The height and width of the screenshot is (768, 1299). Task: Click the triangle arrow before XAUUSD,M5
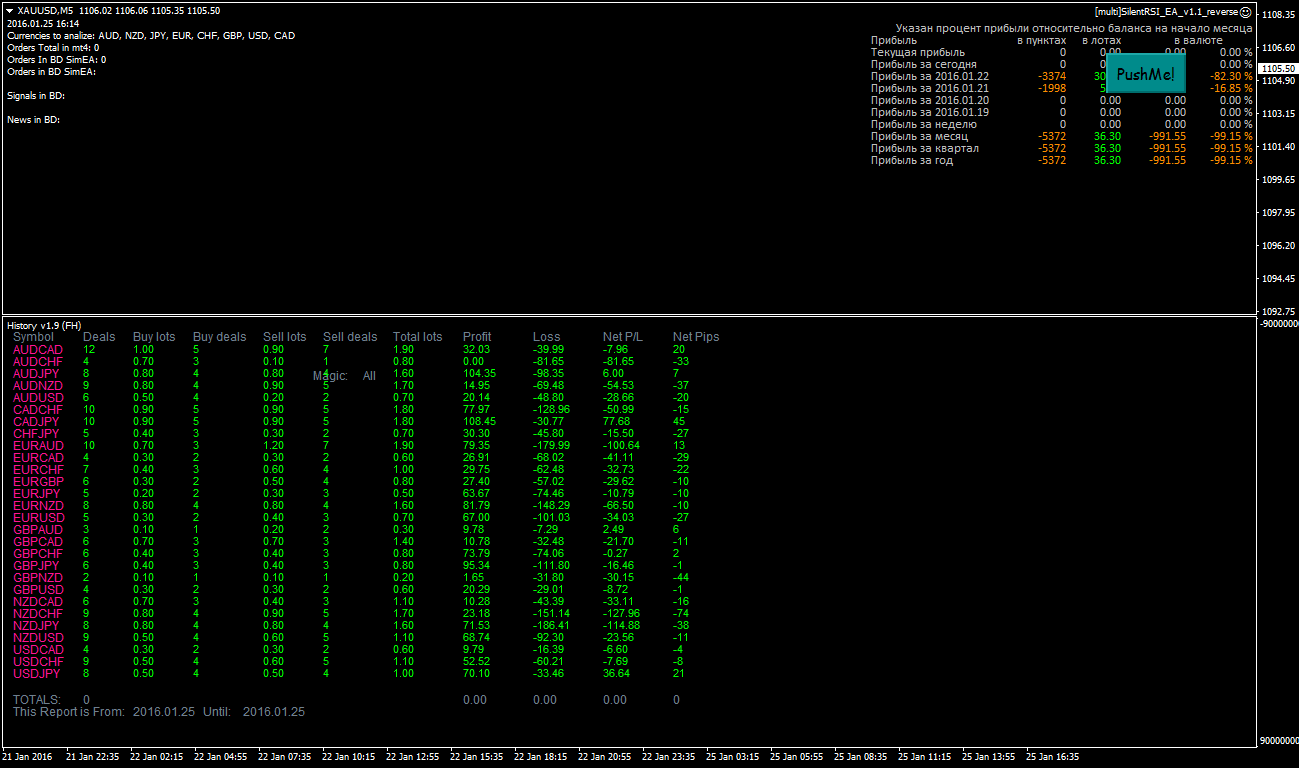pyautogui.click(x=10, y=11)
